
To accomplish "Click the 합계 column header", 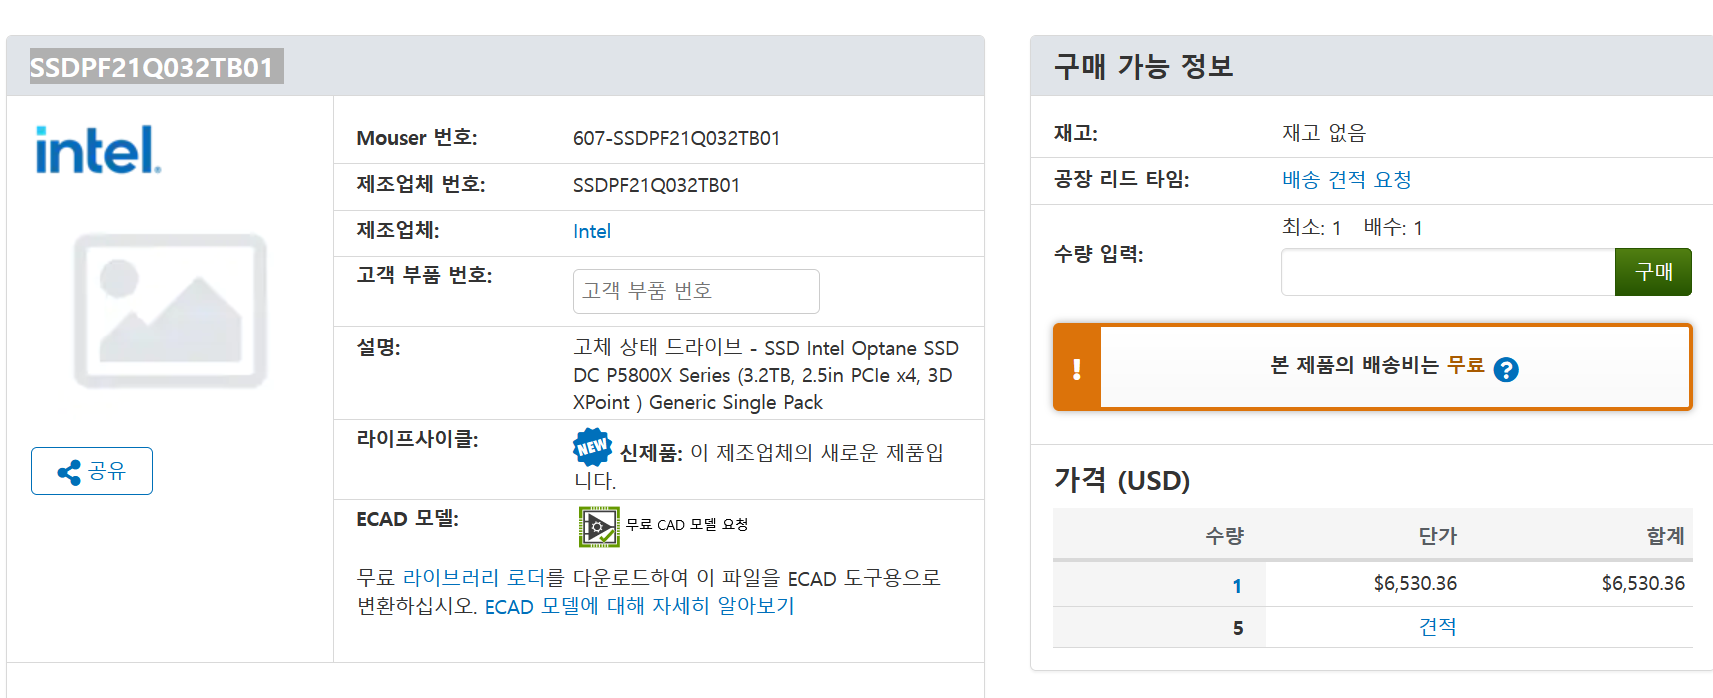I will tap(1666, 536).
